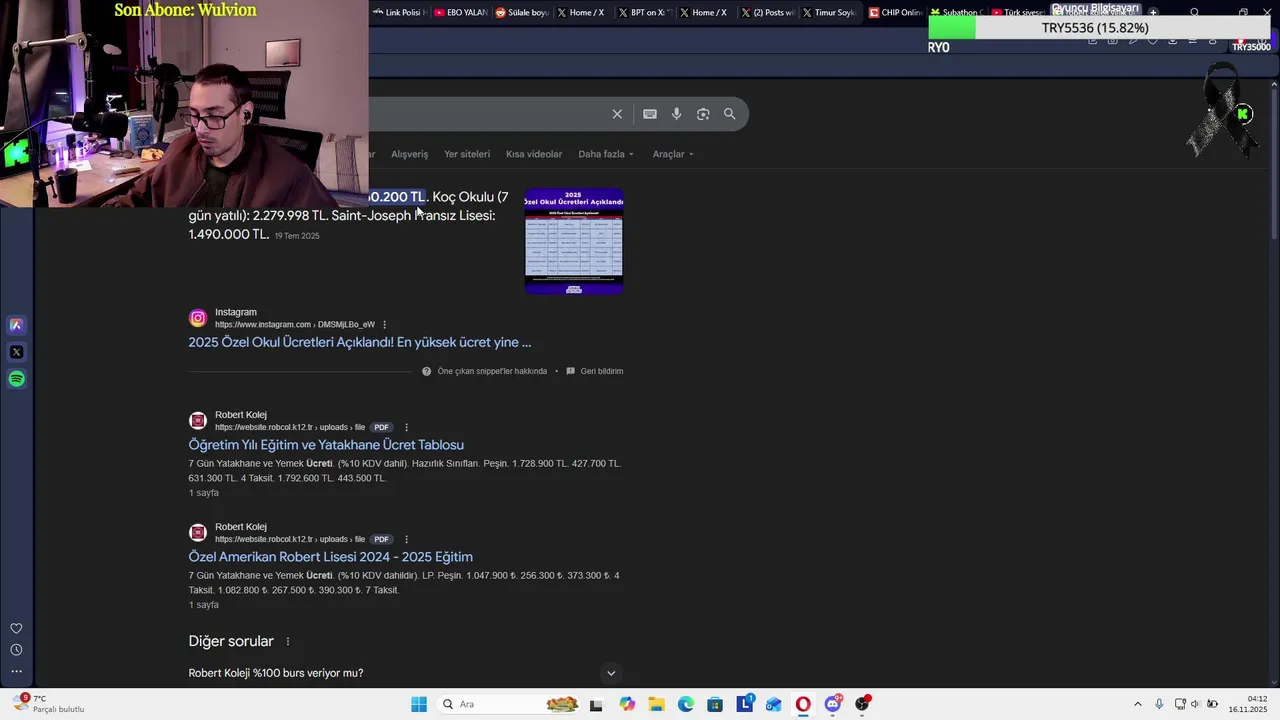Switch to Opera on the taskbar

coord(803,704)
